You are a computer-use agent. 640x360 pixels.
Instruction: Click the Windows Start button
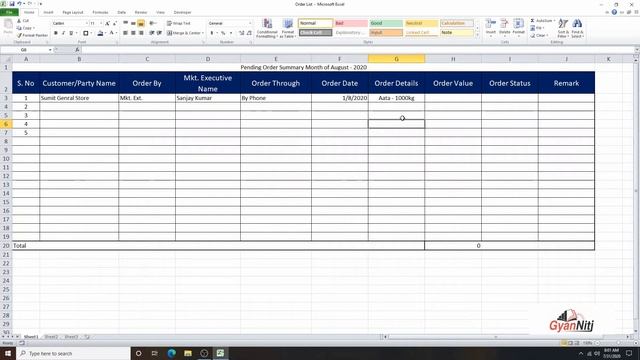click(8, 353)
